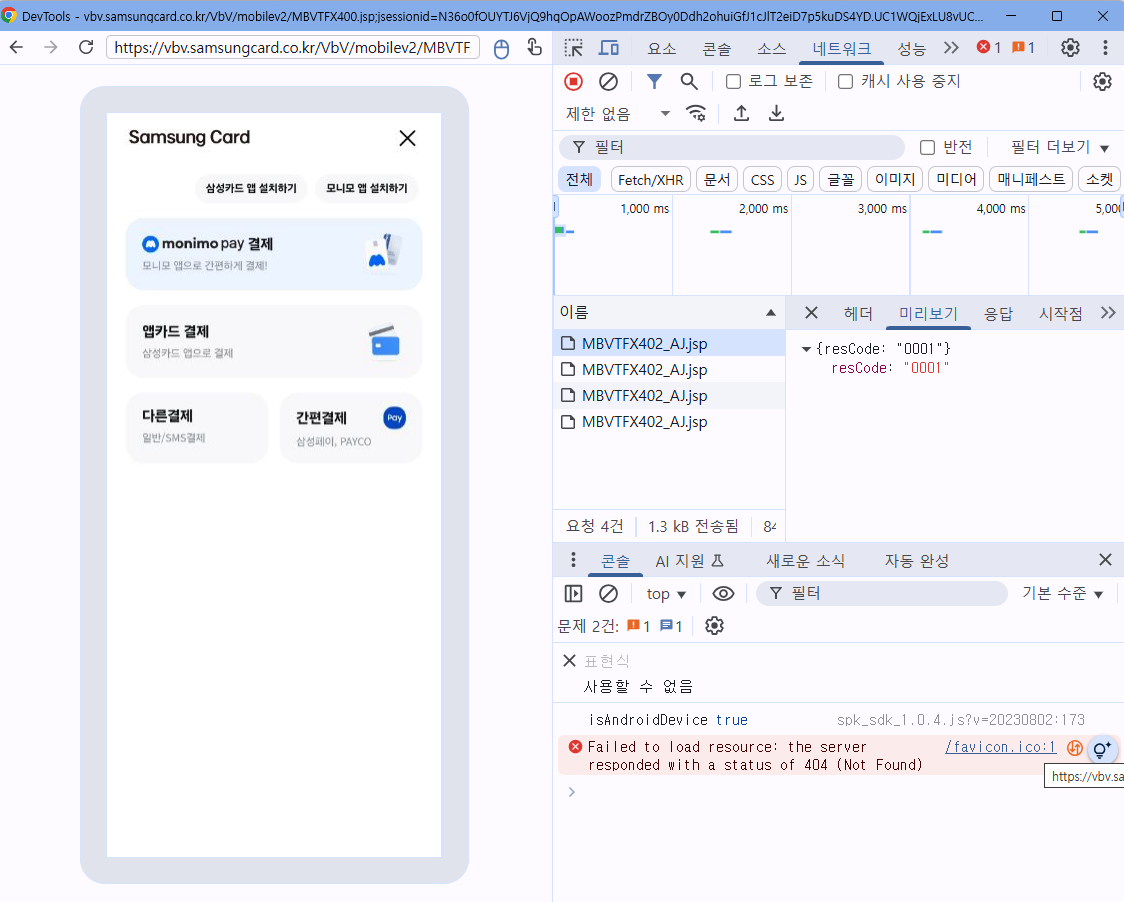Click the orange issues count badge
Image resolution: width=1124 pixels, height=902 pixels.
click(1023, 47)
